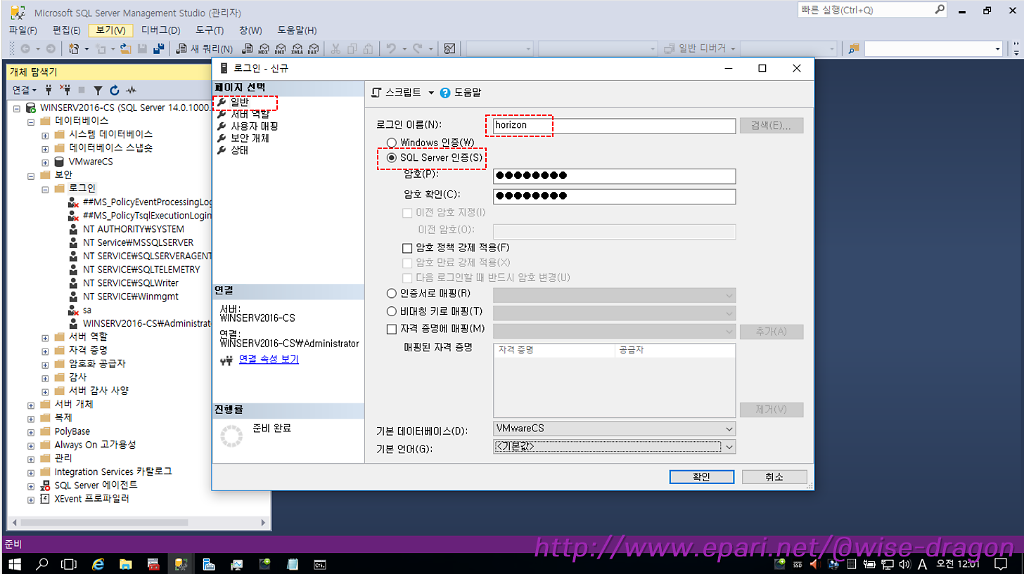Viewport: 1024px width, 574px height.
Task: Click the 암호 확인(C) password field
Action: coord(614,195)
